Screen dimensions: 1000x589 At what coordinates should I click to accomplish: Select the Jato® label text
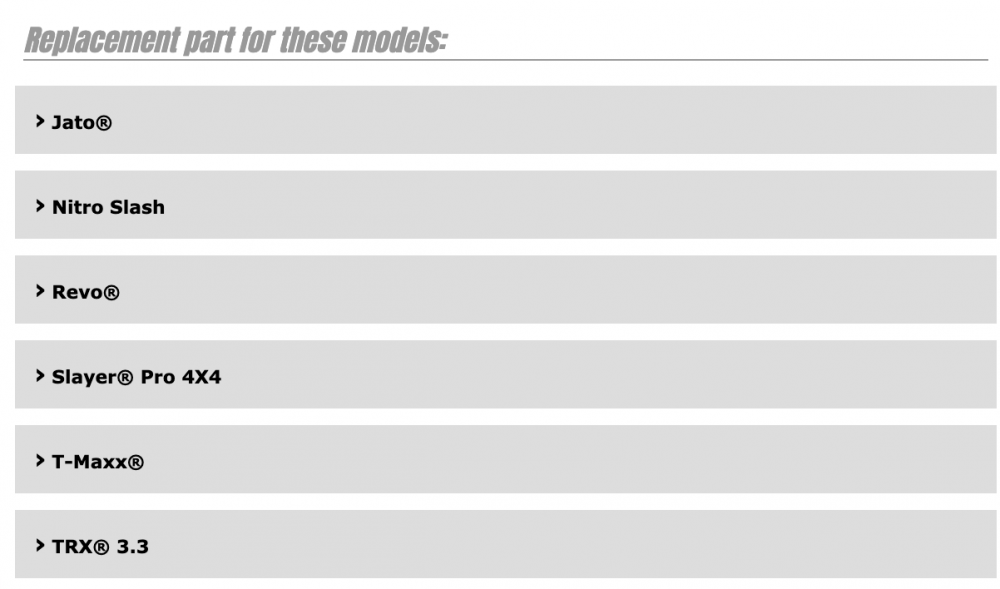pyautogui.click(x=82, y=122)
